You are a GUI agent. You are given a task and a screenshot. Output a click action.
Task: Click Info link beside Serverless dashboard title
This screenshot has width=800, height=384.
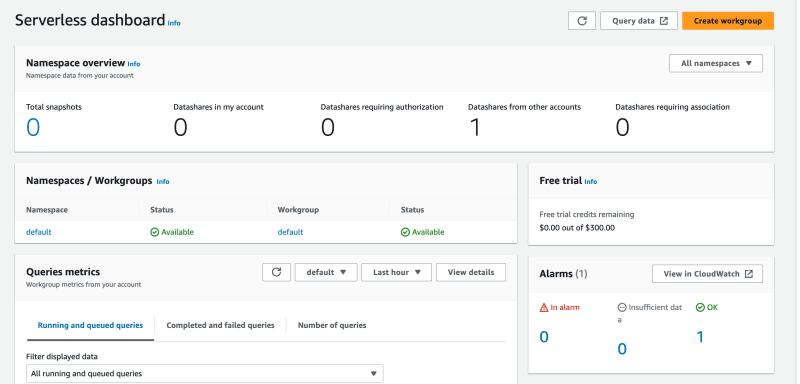[174, 23]
